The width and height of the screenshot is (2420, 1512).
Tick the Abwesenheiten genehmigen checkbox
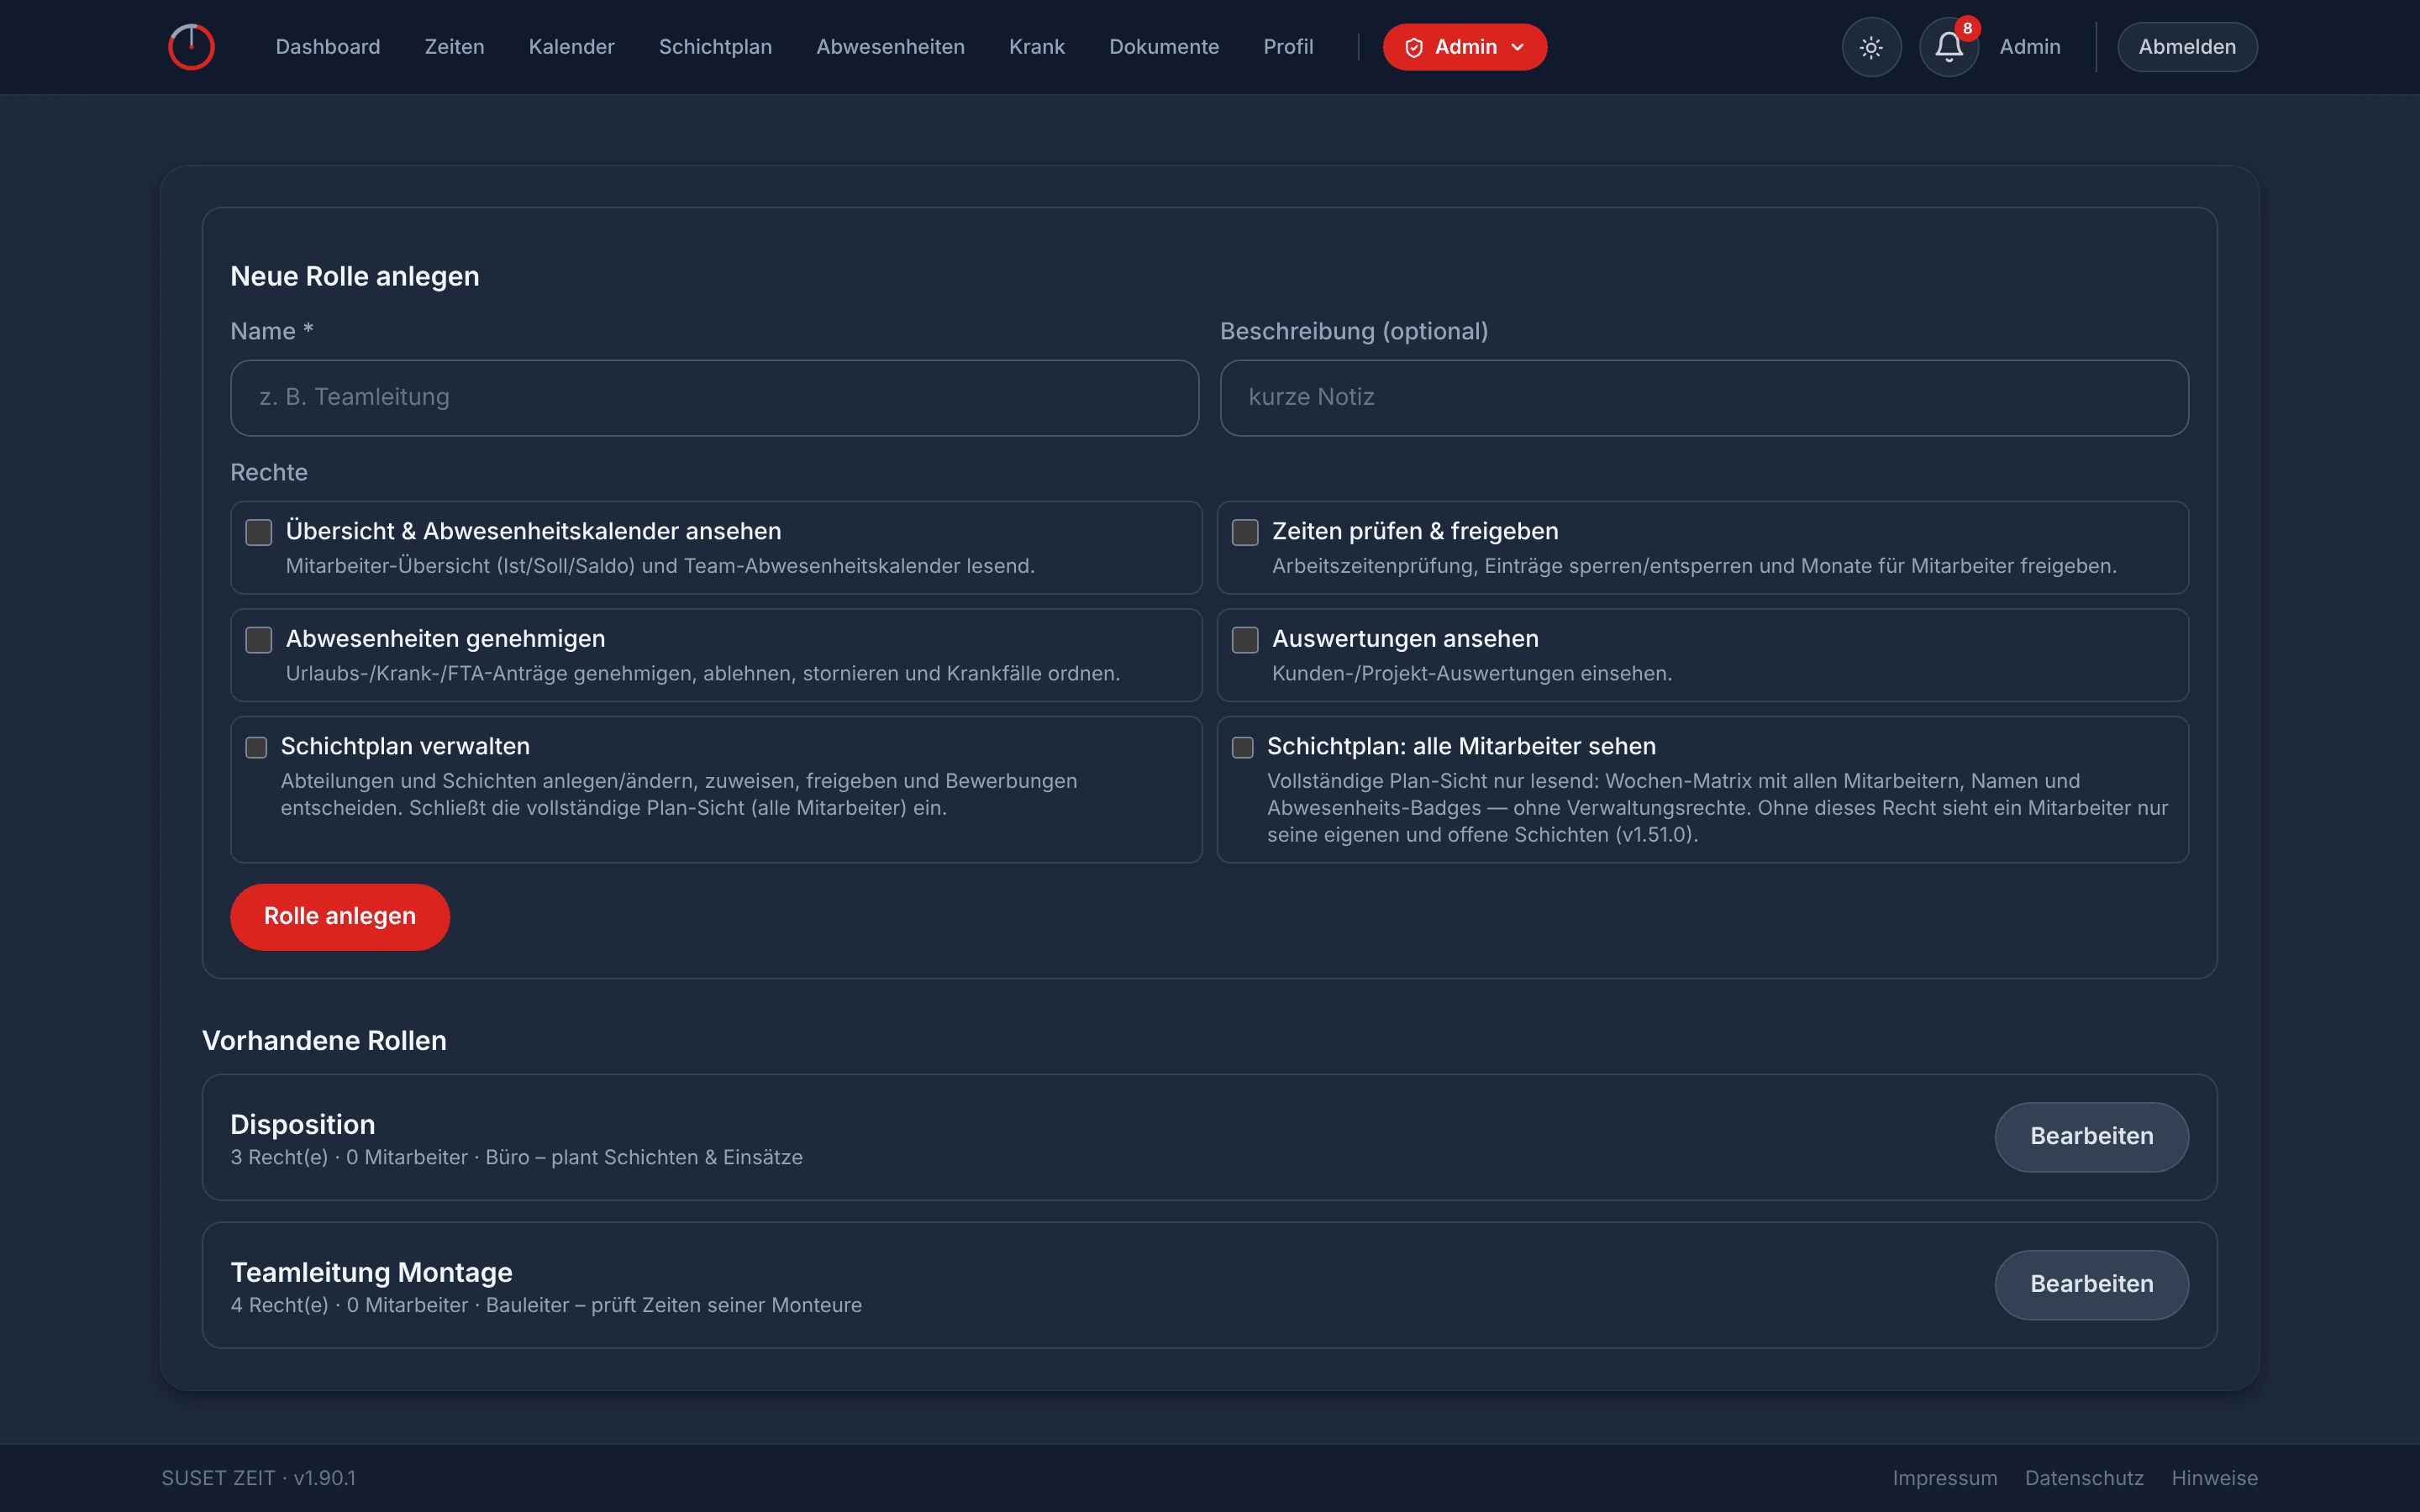click(259, 640)
